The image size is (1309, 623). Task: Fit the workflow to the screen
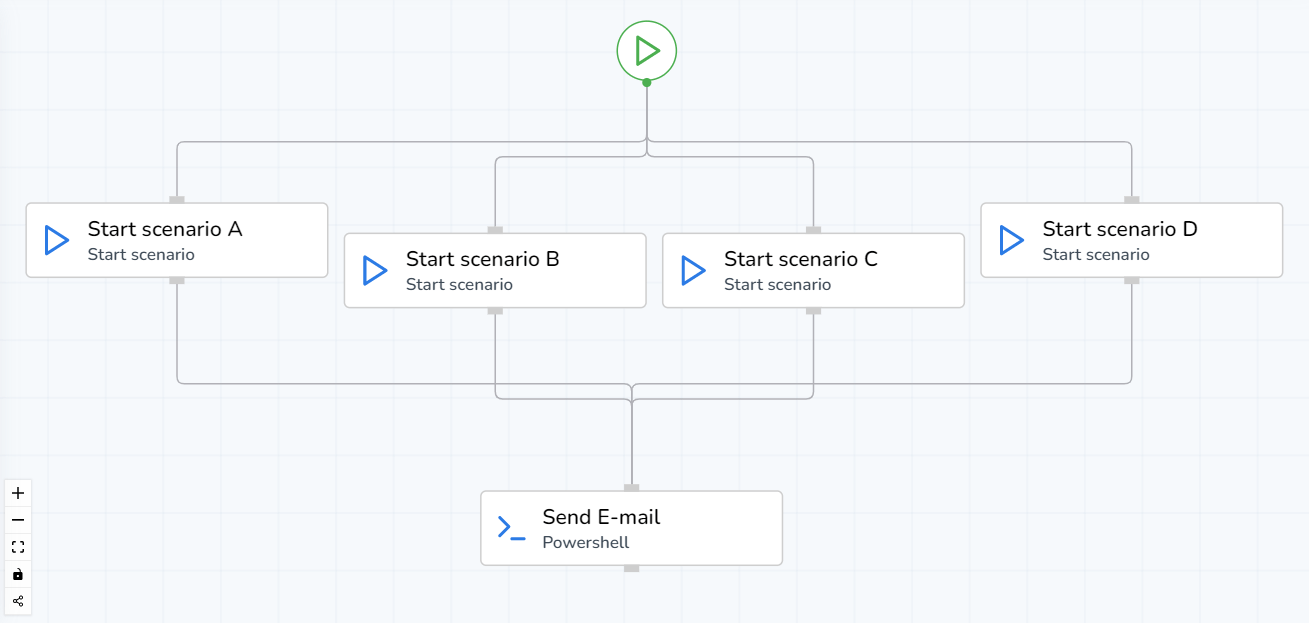tap(17, 546)
